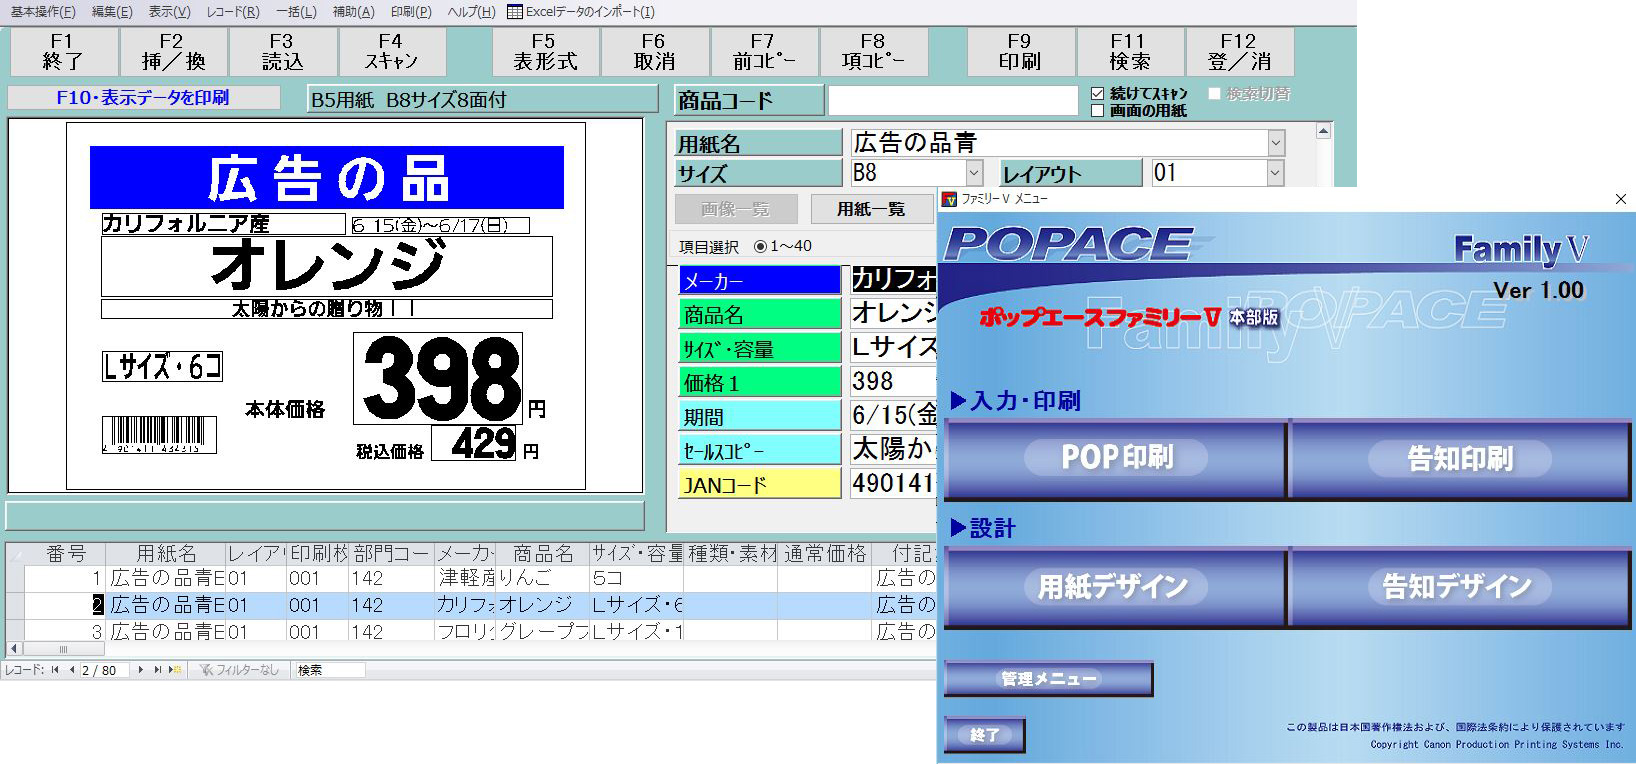Go to first record in navigator
This screenshot has width=1636, height=764.
pos(55,670)
